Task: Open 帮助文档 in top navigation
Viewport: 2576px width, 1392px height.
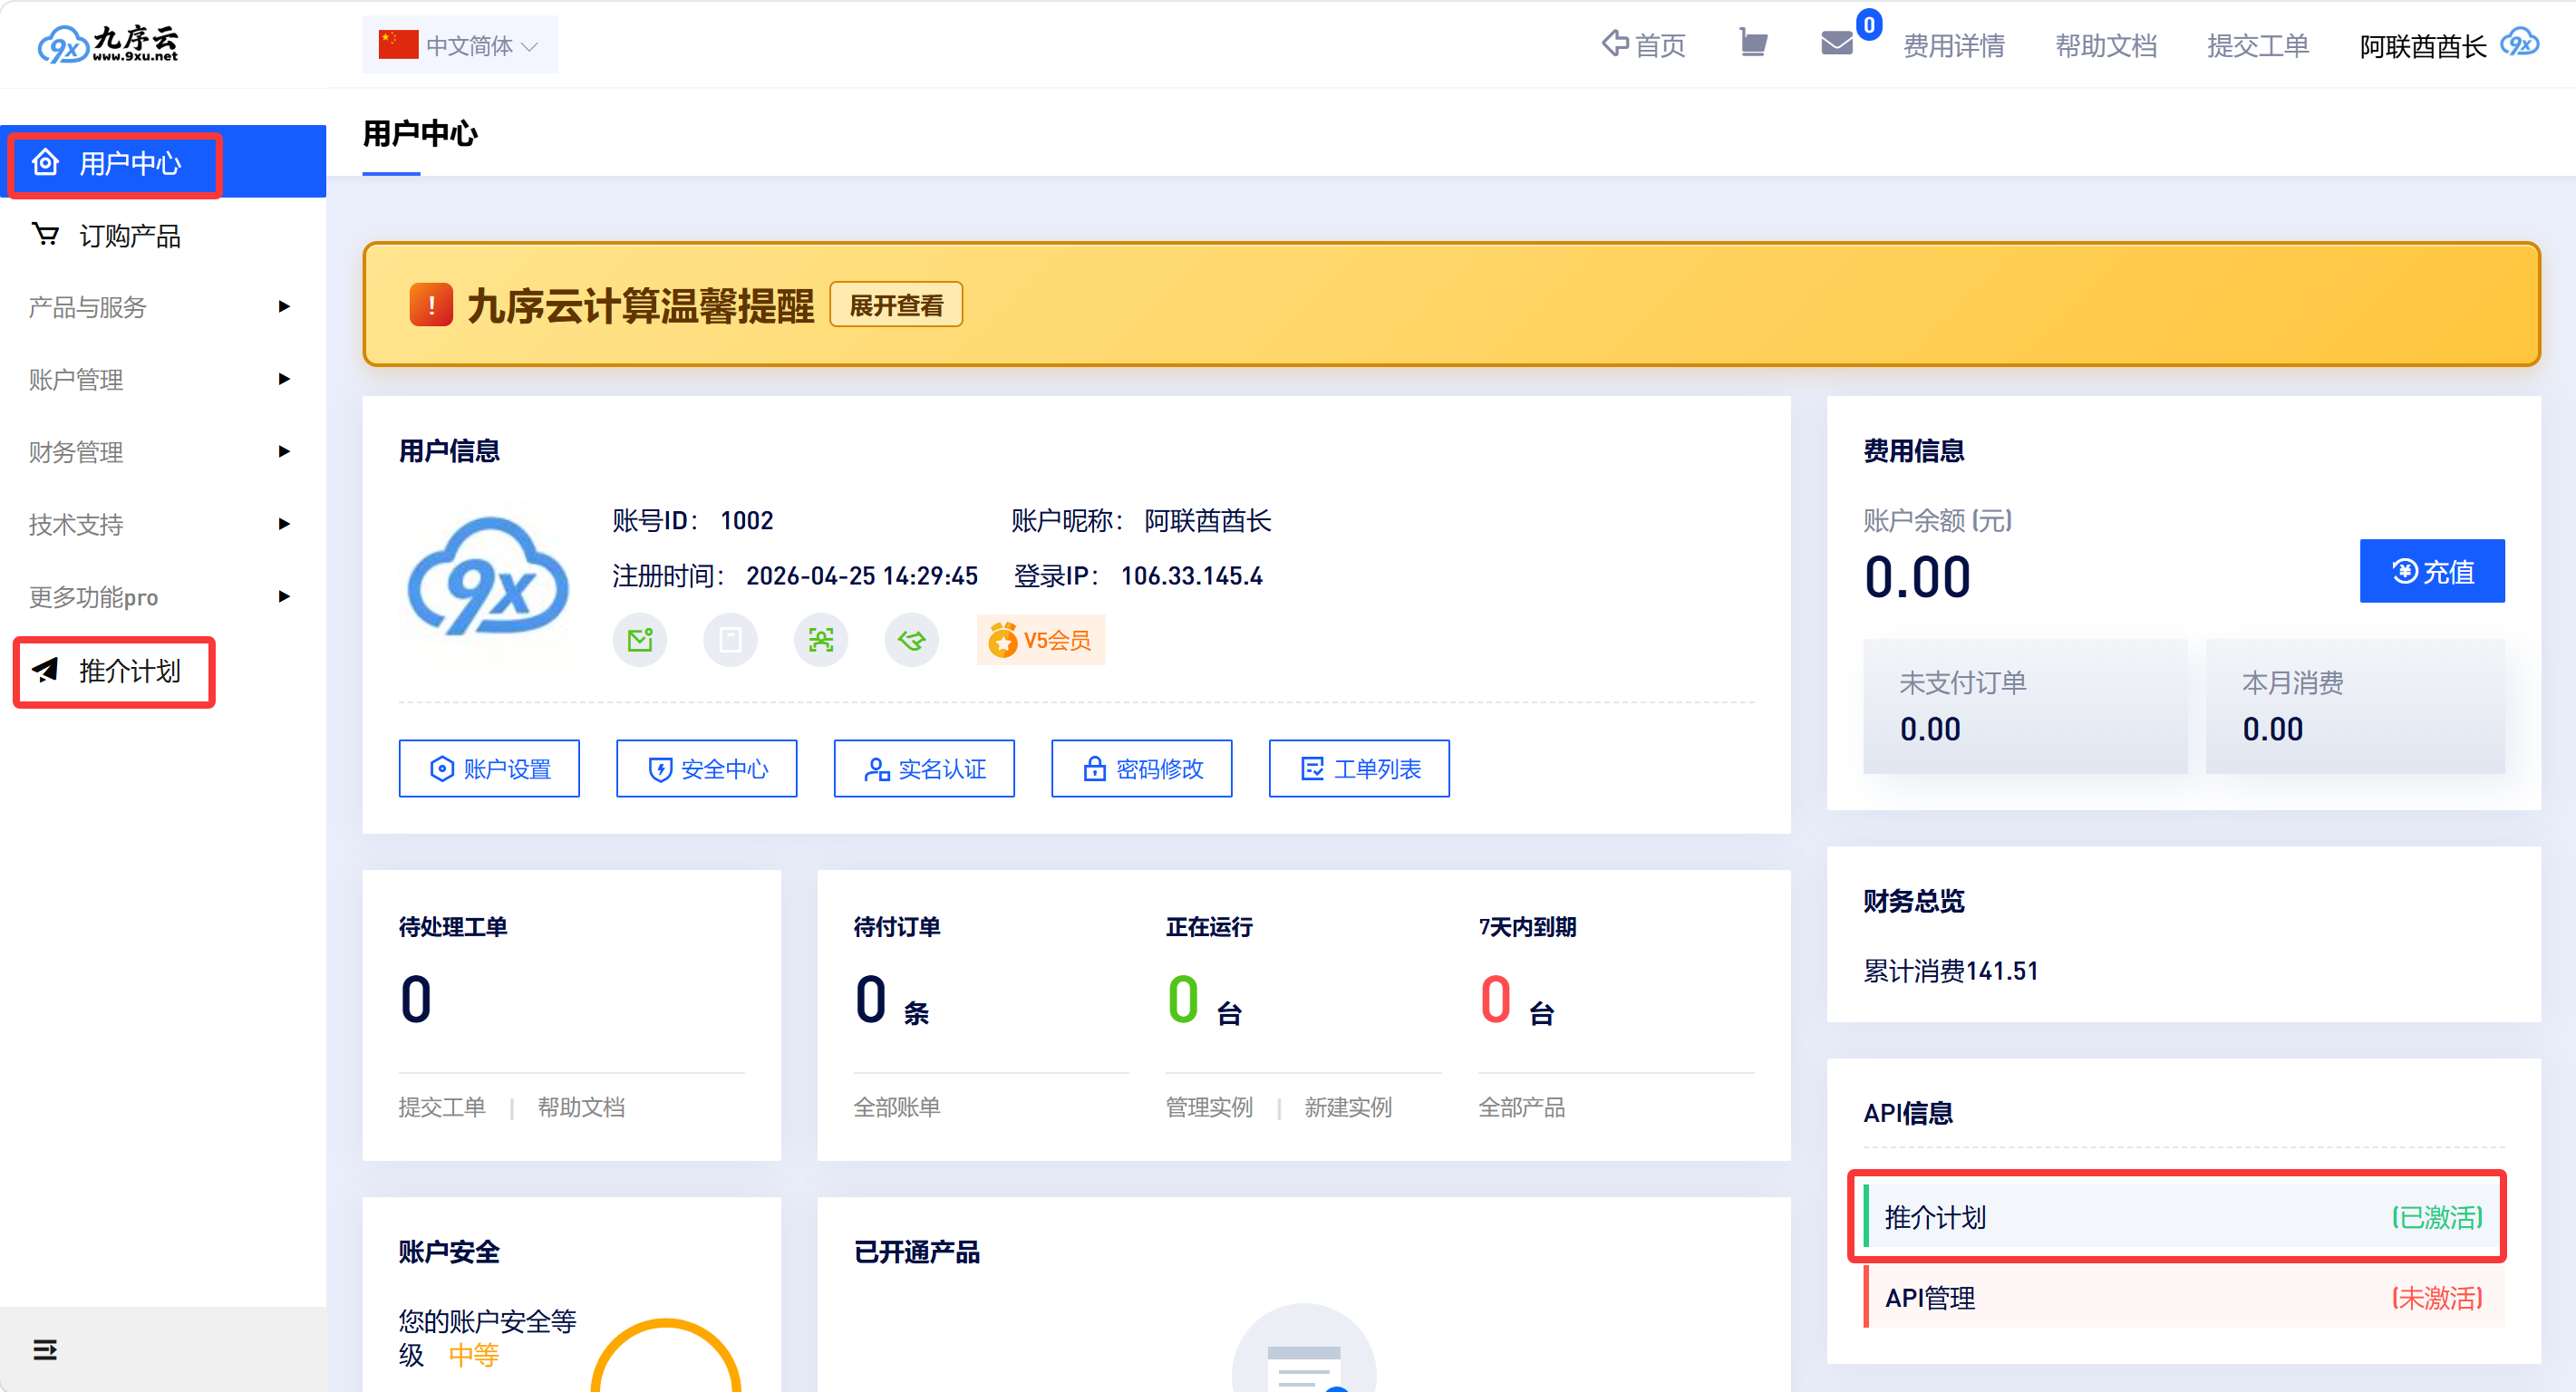Action: 2106,45
